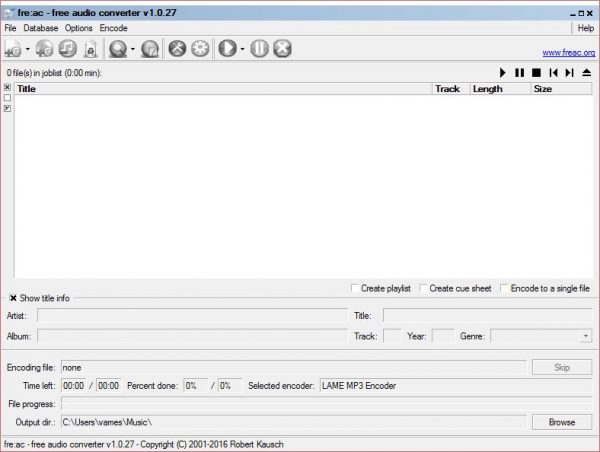Toggle Show title info checkbox
Screen dimensions: 600x452
[13, 298]
